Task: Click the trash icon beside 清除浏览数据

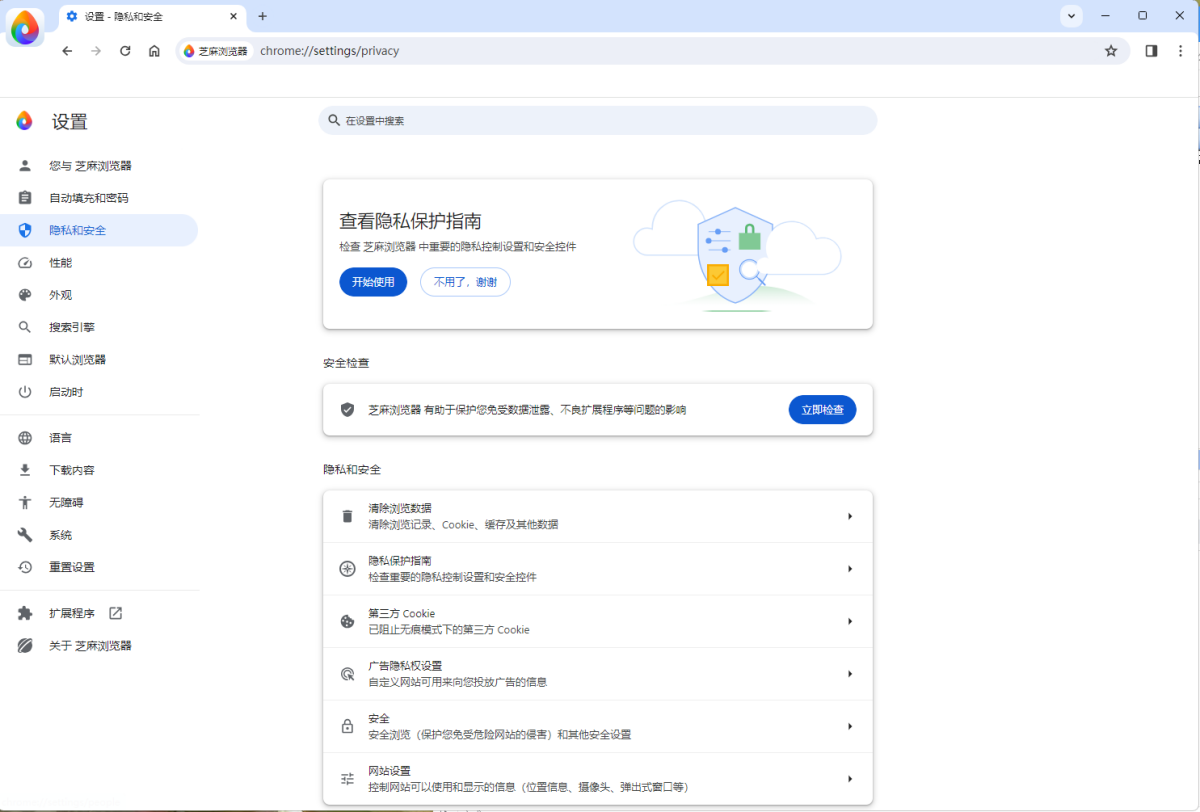Action: click(x=347, y=515)
